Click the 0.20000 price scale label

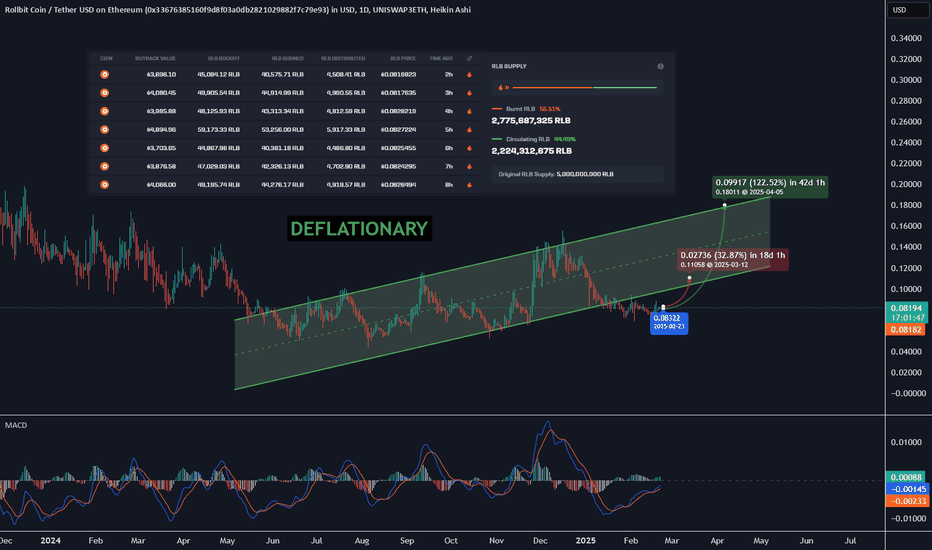tap(906, 184)
